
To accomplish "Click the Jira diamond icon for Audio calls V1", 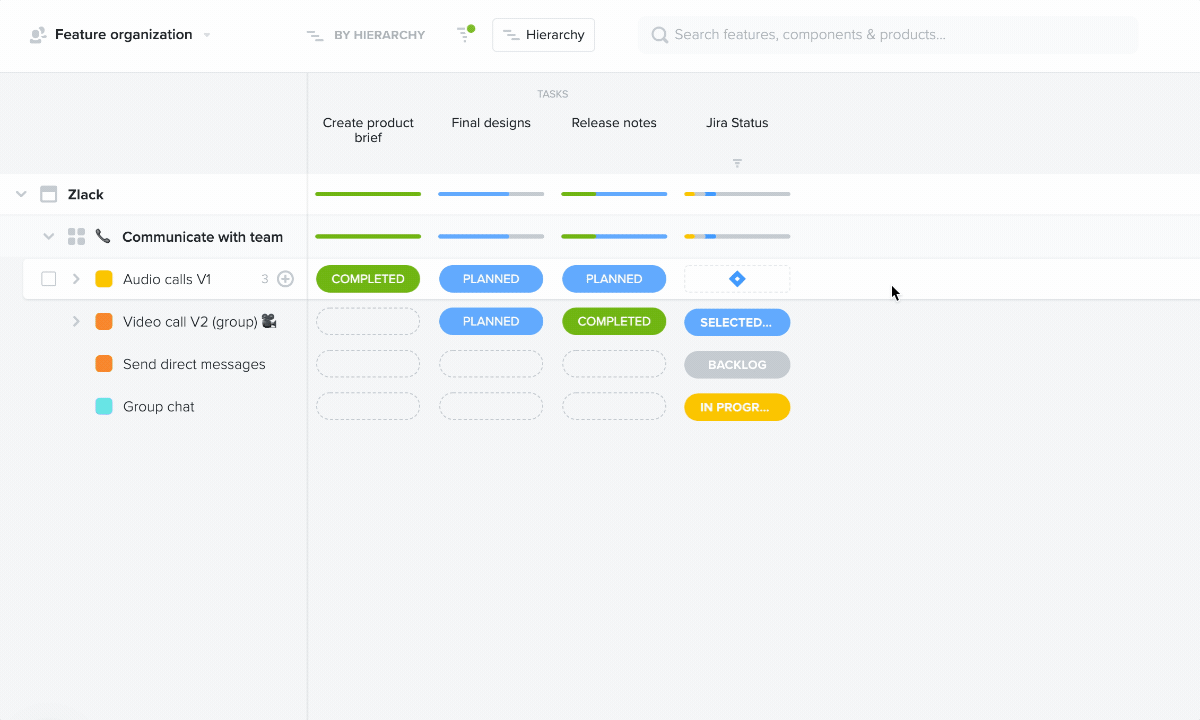I will click(x=737, y=279).
